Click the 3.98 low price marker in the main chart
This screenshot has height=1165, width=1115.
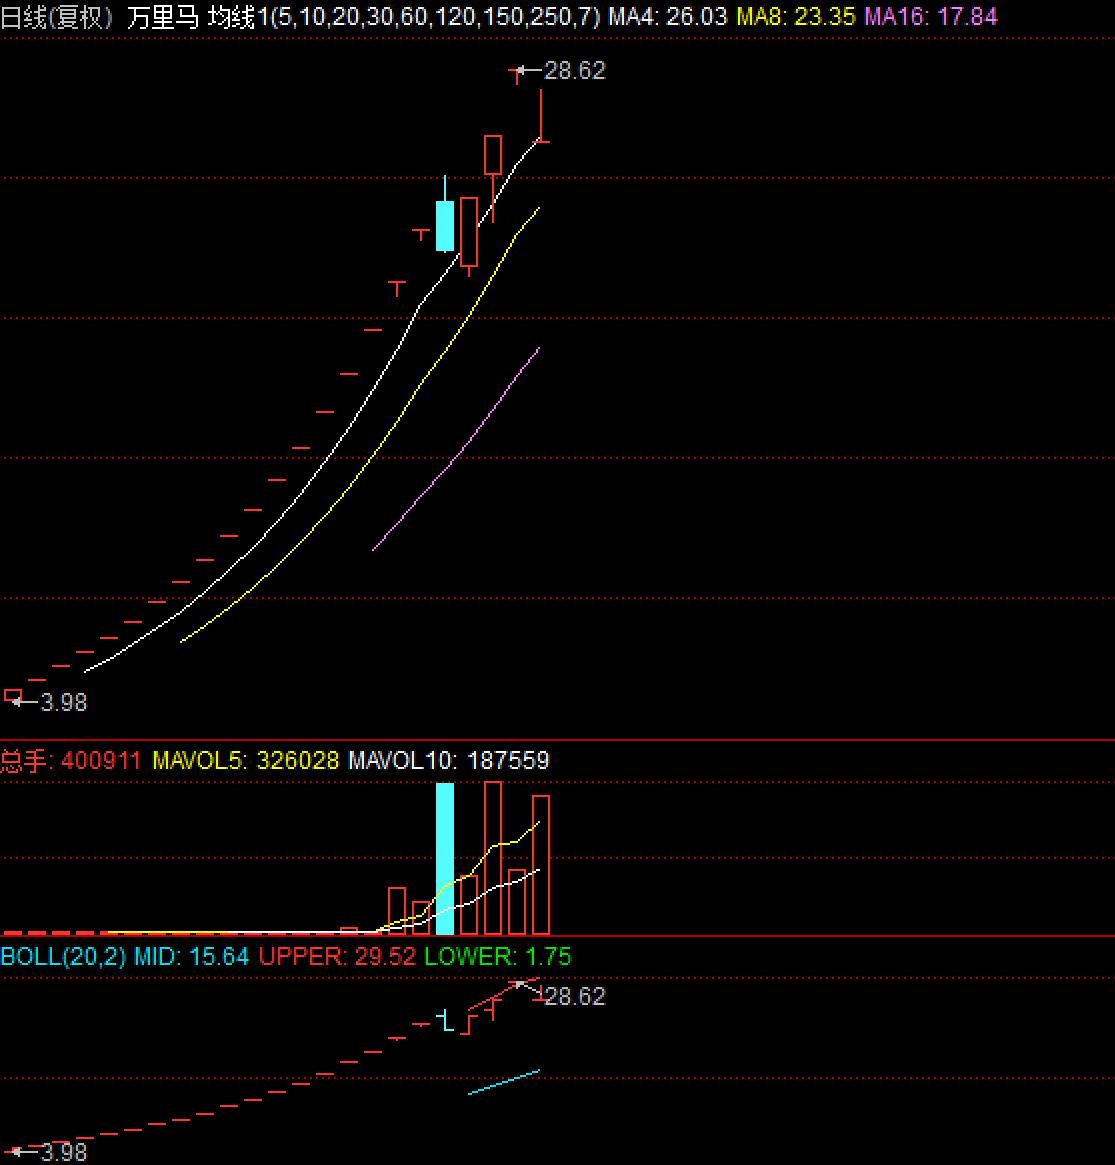click(x=63, y=702)
